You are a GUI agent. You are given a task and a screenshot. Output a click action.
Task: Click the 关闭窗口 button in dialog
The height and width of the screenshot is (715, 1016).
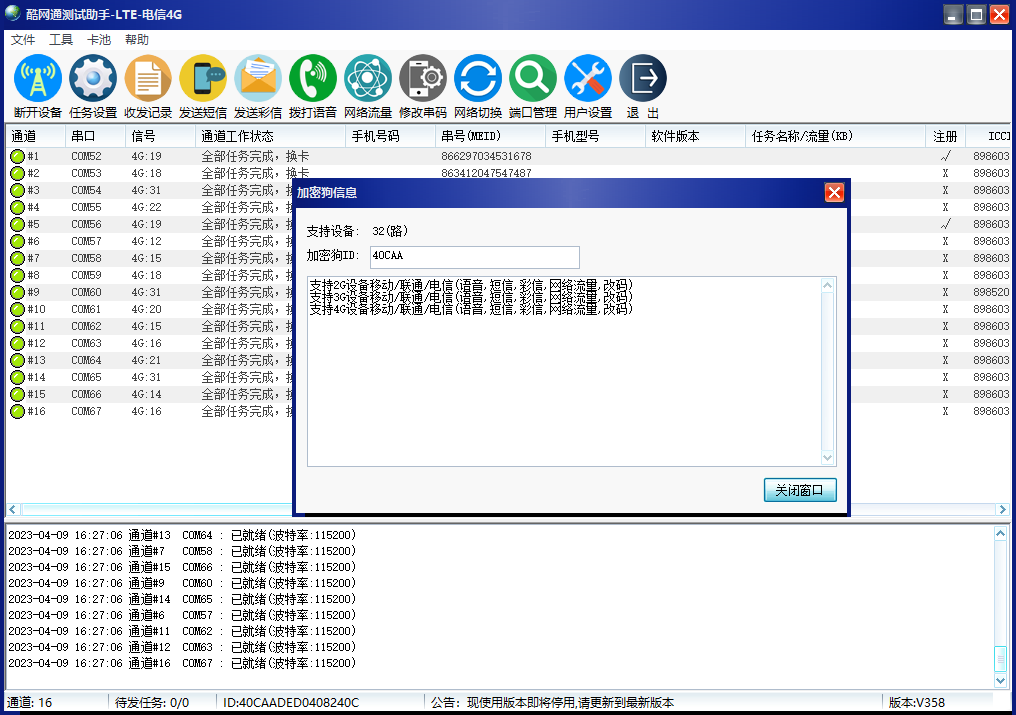point(800,490)
